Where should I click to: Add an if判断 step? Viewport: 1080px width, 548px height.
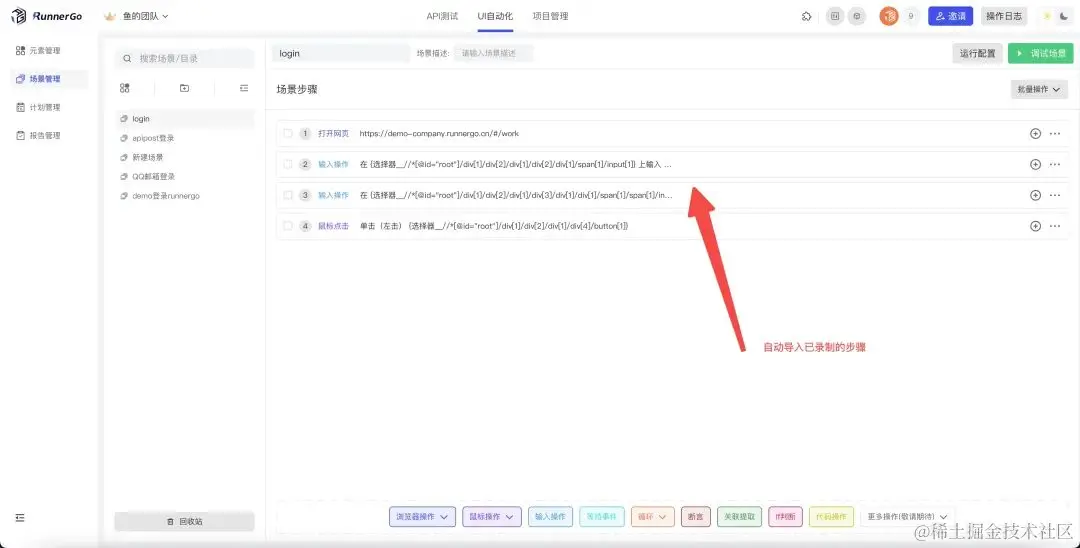785,517
